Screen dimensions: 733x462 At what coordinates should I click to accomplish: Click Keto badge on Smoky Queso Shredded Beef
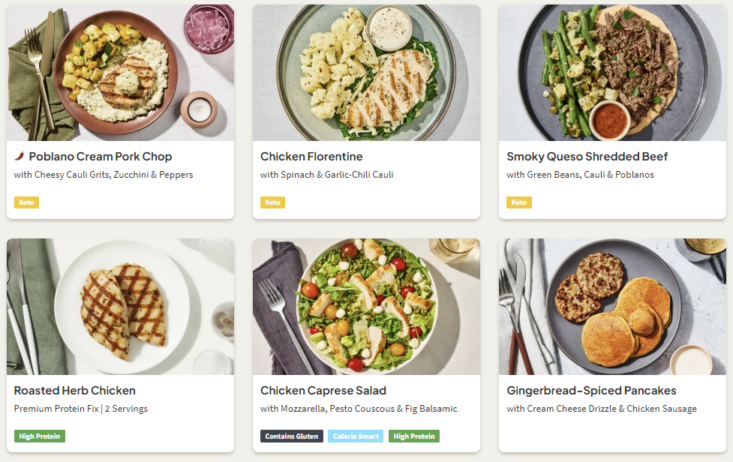tap(518, 202)
